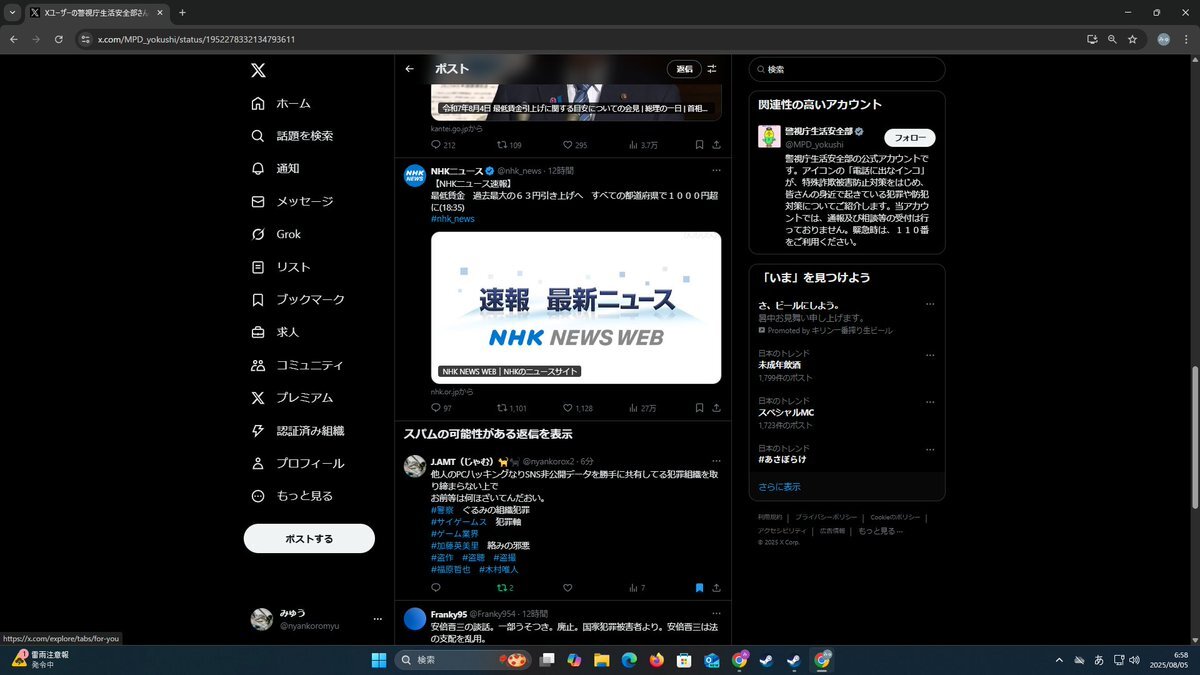Viewport: 1200px width, 675px height.
Task: Open options for #あさぼらけ trend
Action: (x=930, y=448)
